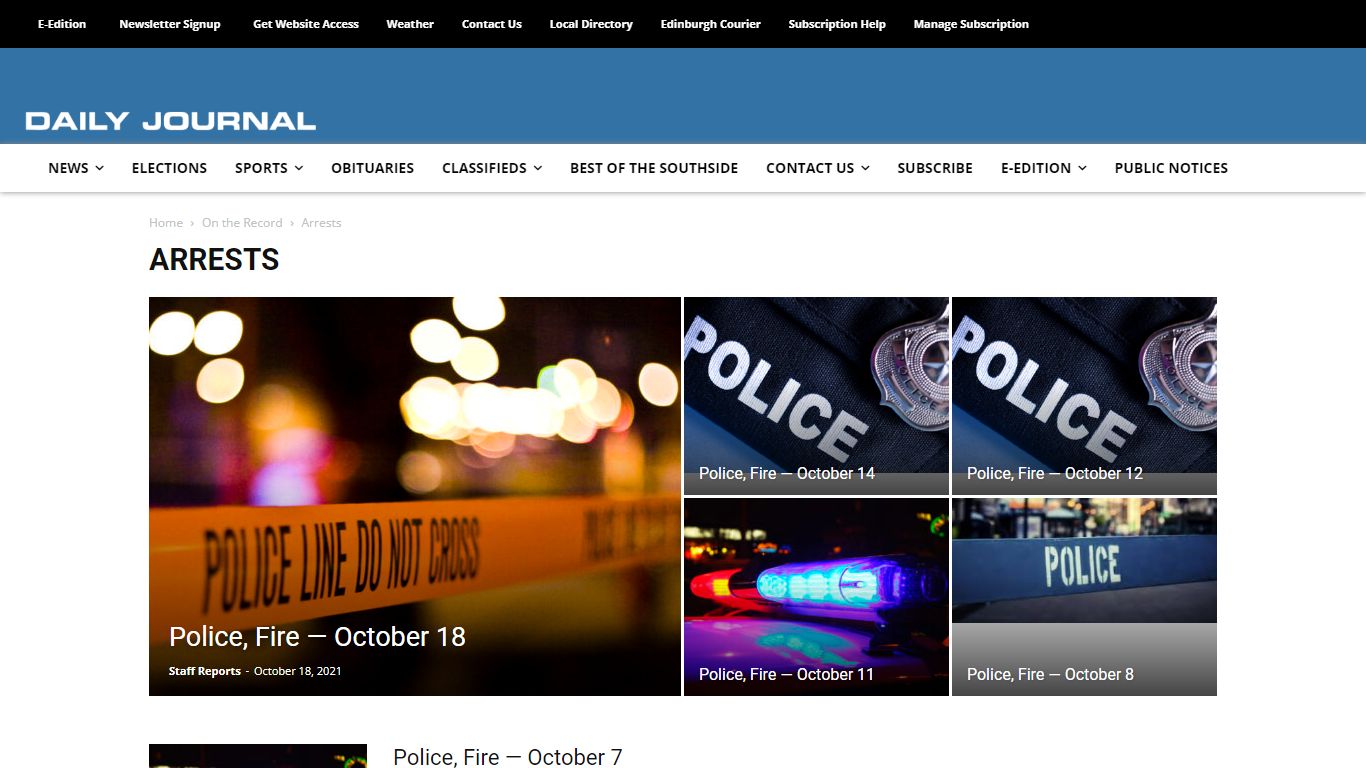The height and width of the screenshot is (768, 1366).
Task: Click the October 18, 2021 date
Action: tap(298, 671)
